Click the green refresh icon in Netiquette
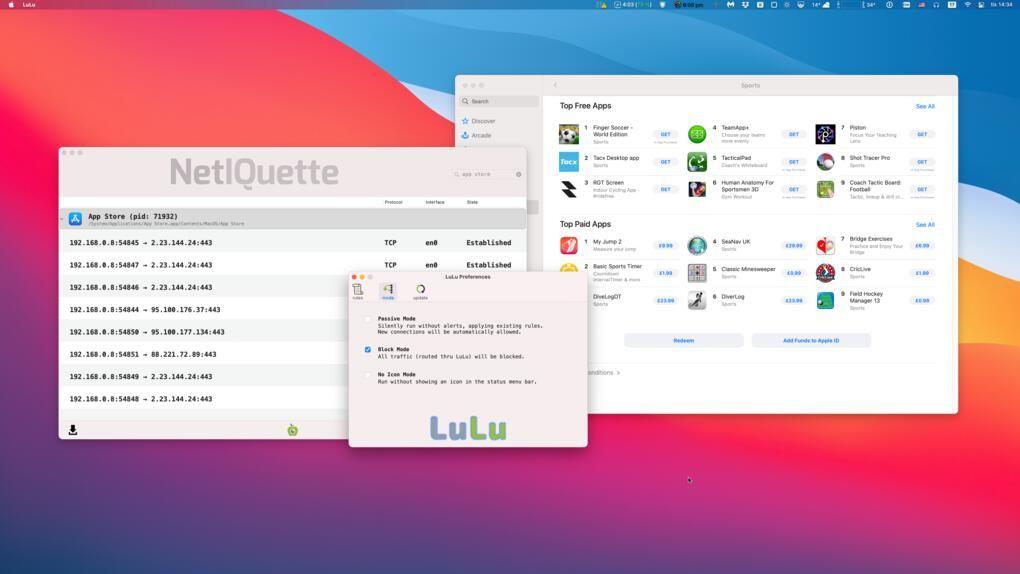1020x574 pixels. 293,430
